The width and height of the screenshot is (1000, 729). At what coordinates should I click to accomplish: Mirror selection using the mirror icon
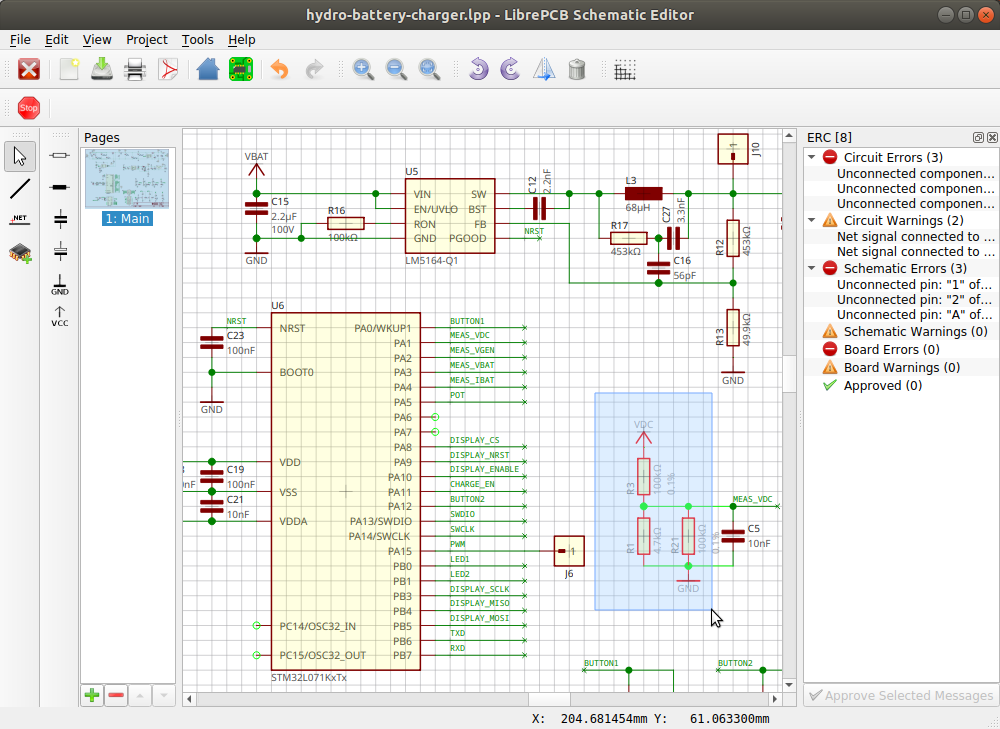543,69
